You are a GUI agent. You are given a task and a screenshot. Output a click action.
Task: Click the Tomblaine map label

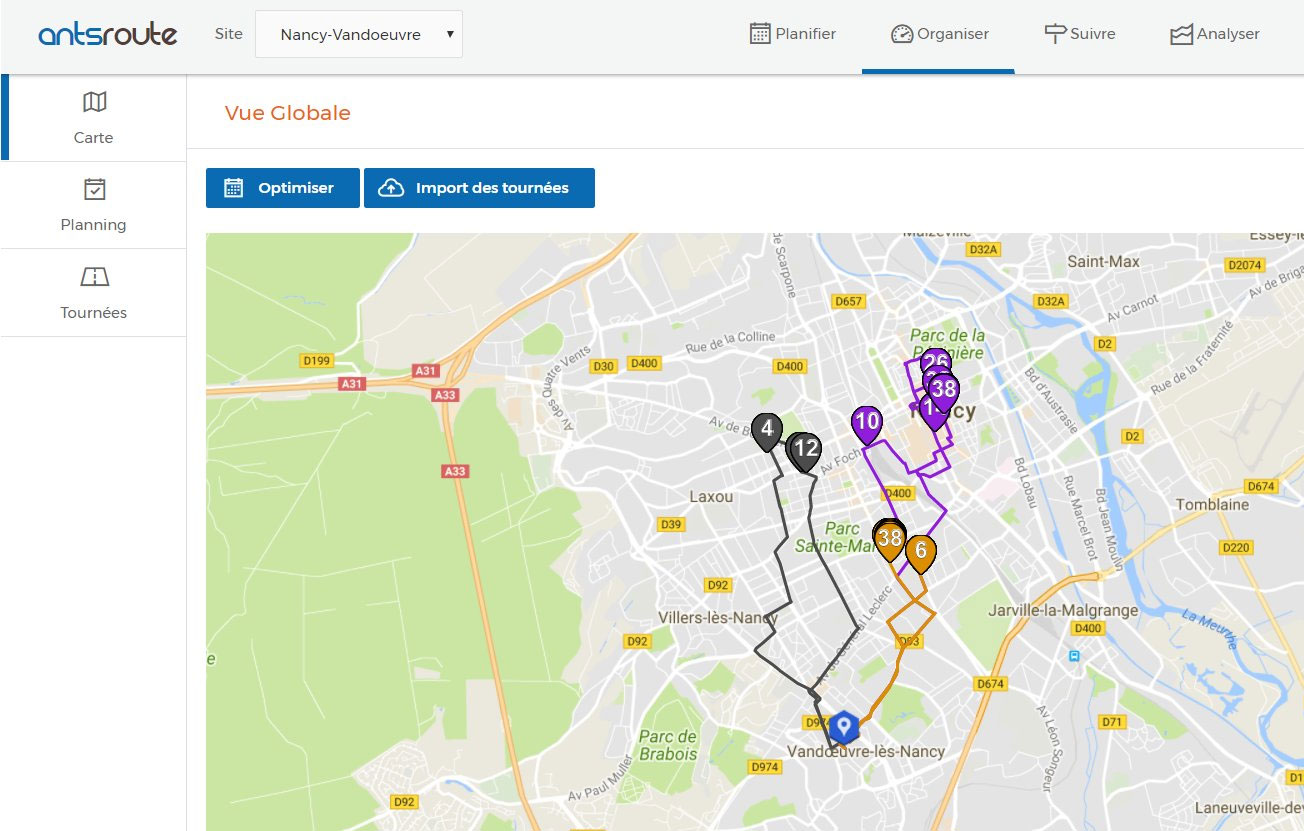tap(1213, 504)
